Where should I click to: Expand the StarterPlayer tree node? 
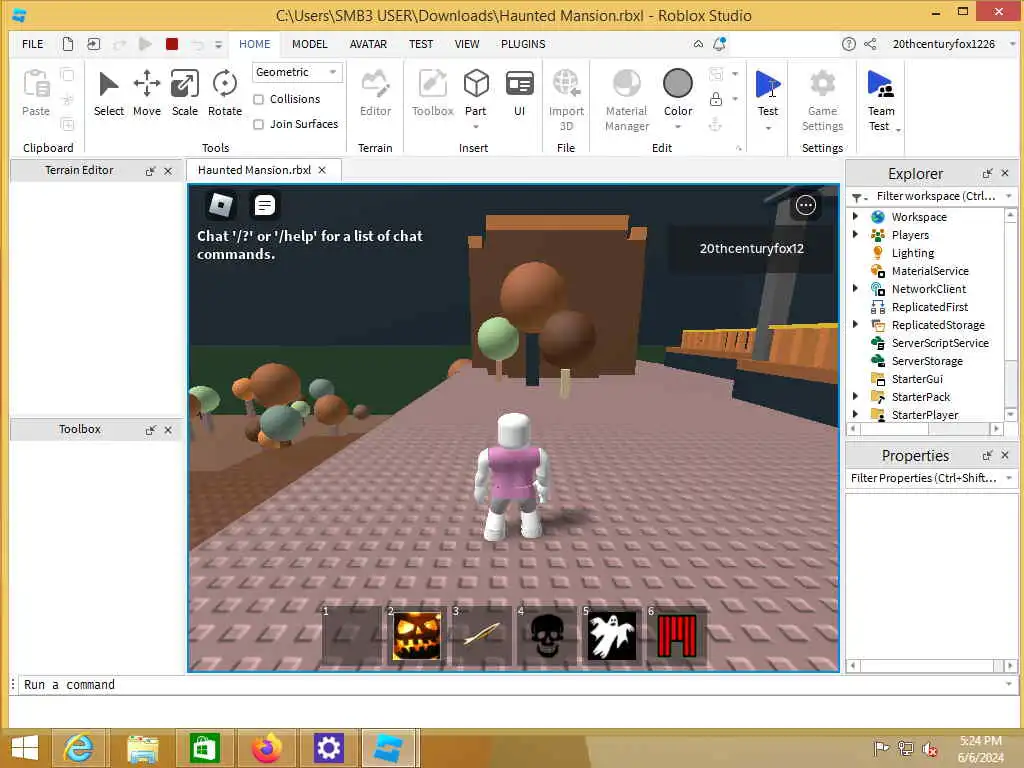click(856, 414)
